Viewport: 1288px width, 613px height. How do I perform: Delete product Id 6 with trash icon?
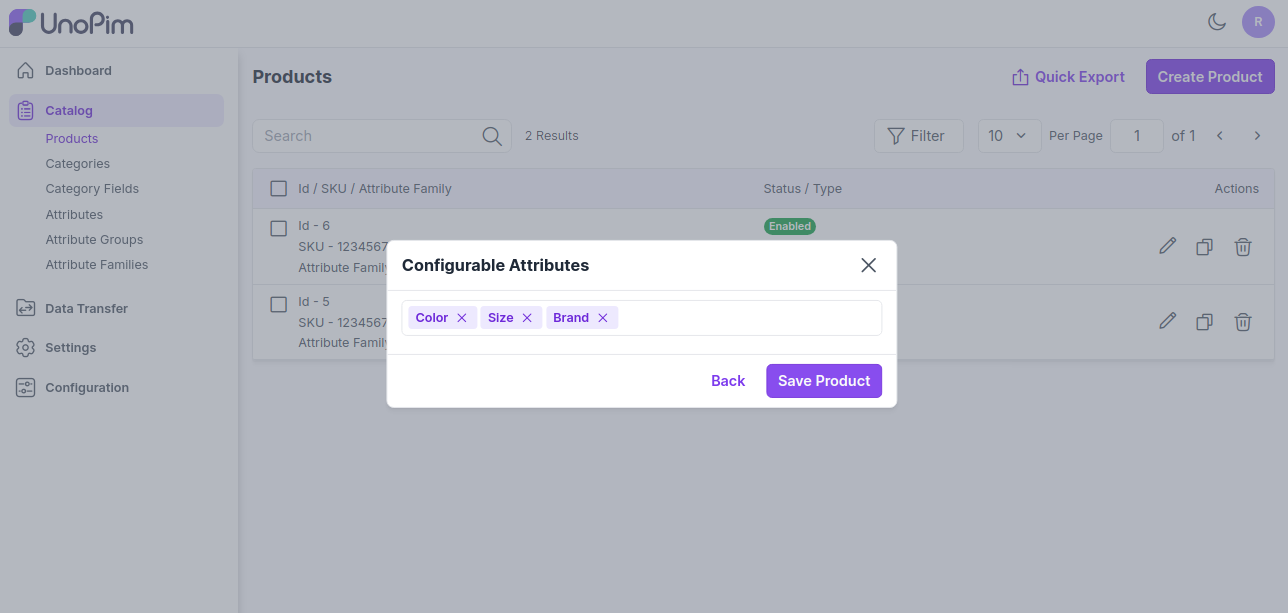[1243, 246]
